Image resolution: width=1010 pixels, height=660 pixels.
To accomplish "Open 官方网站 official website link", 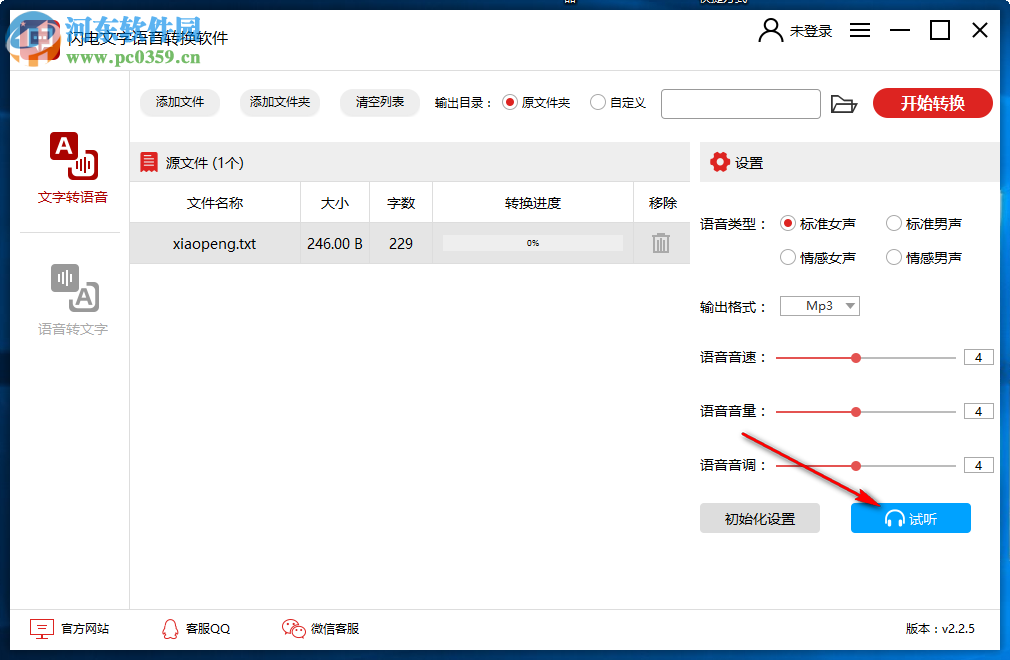I will (70, 628).
